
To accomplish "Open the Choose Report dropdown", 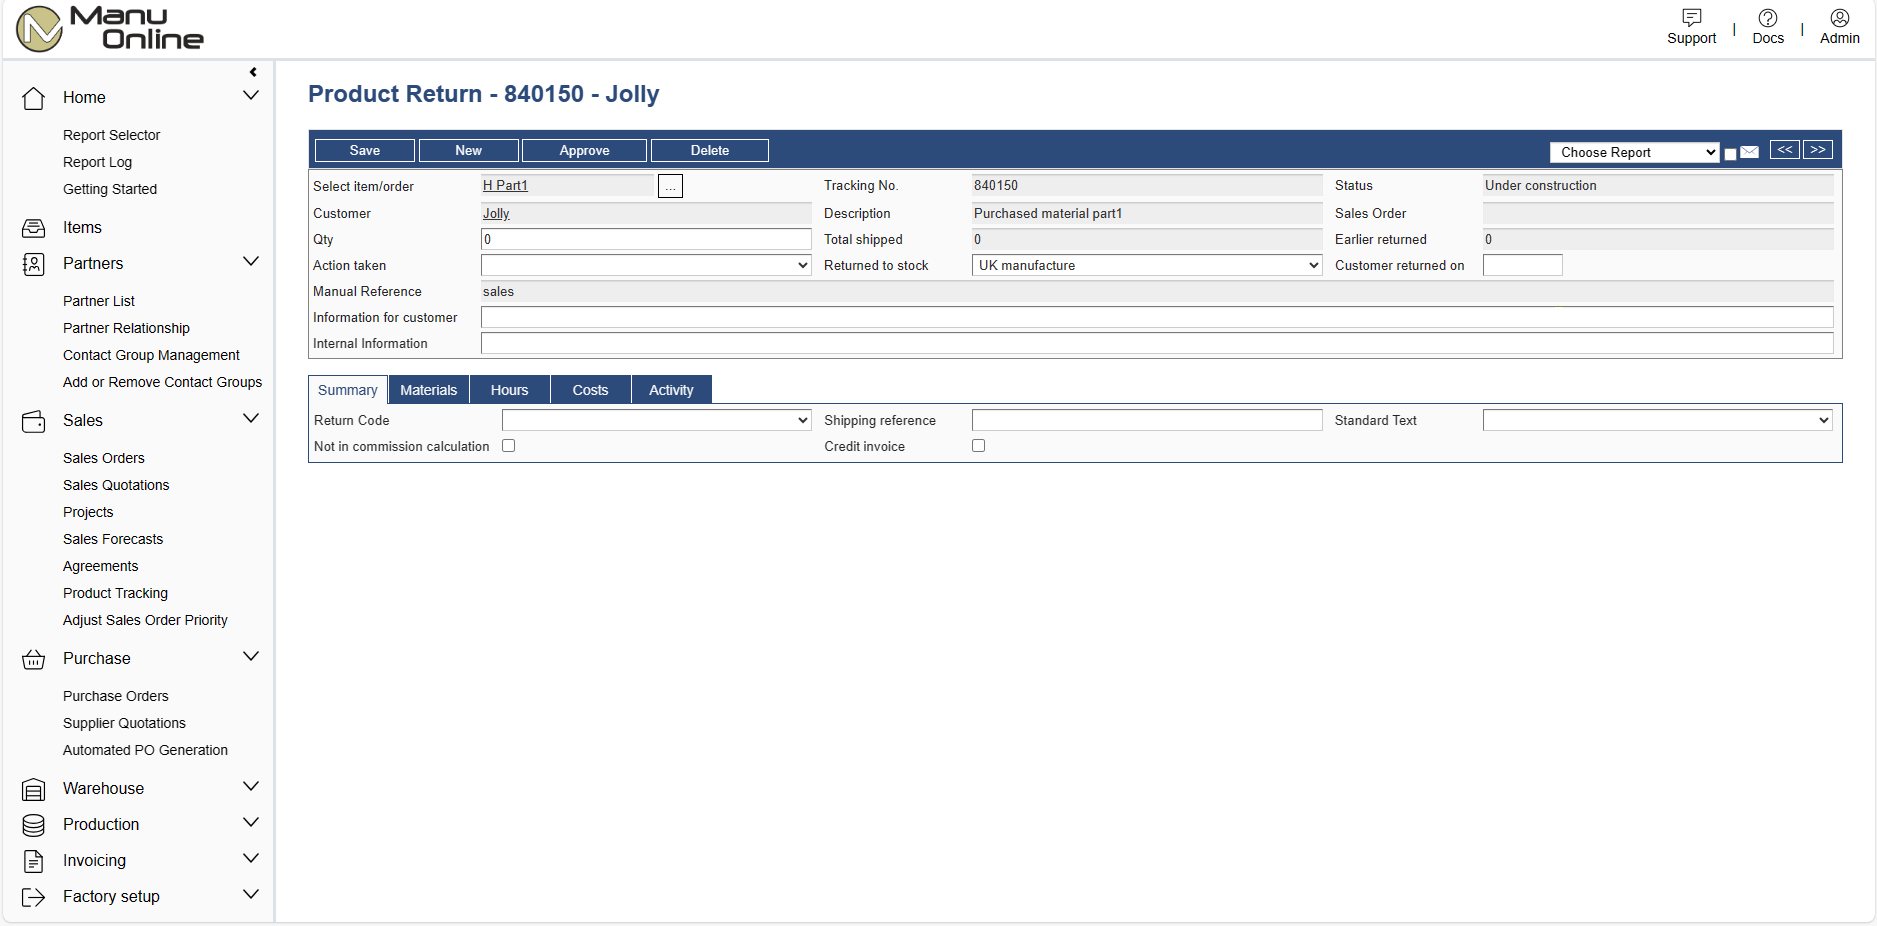I will (1634, 152).
